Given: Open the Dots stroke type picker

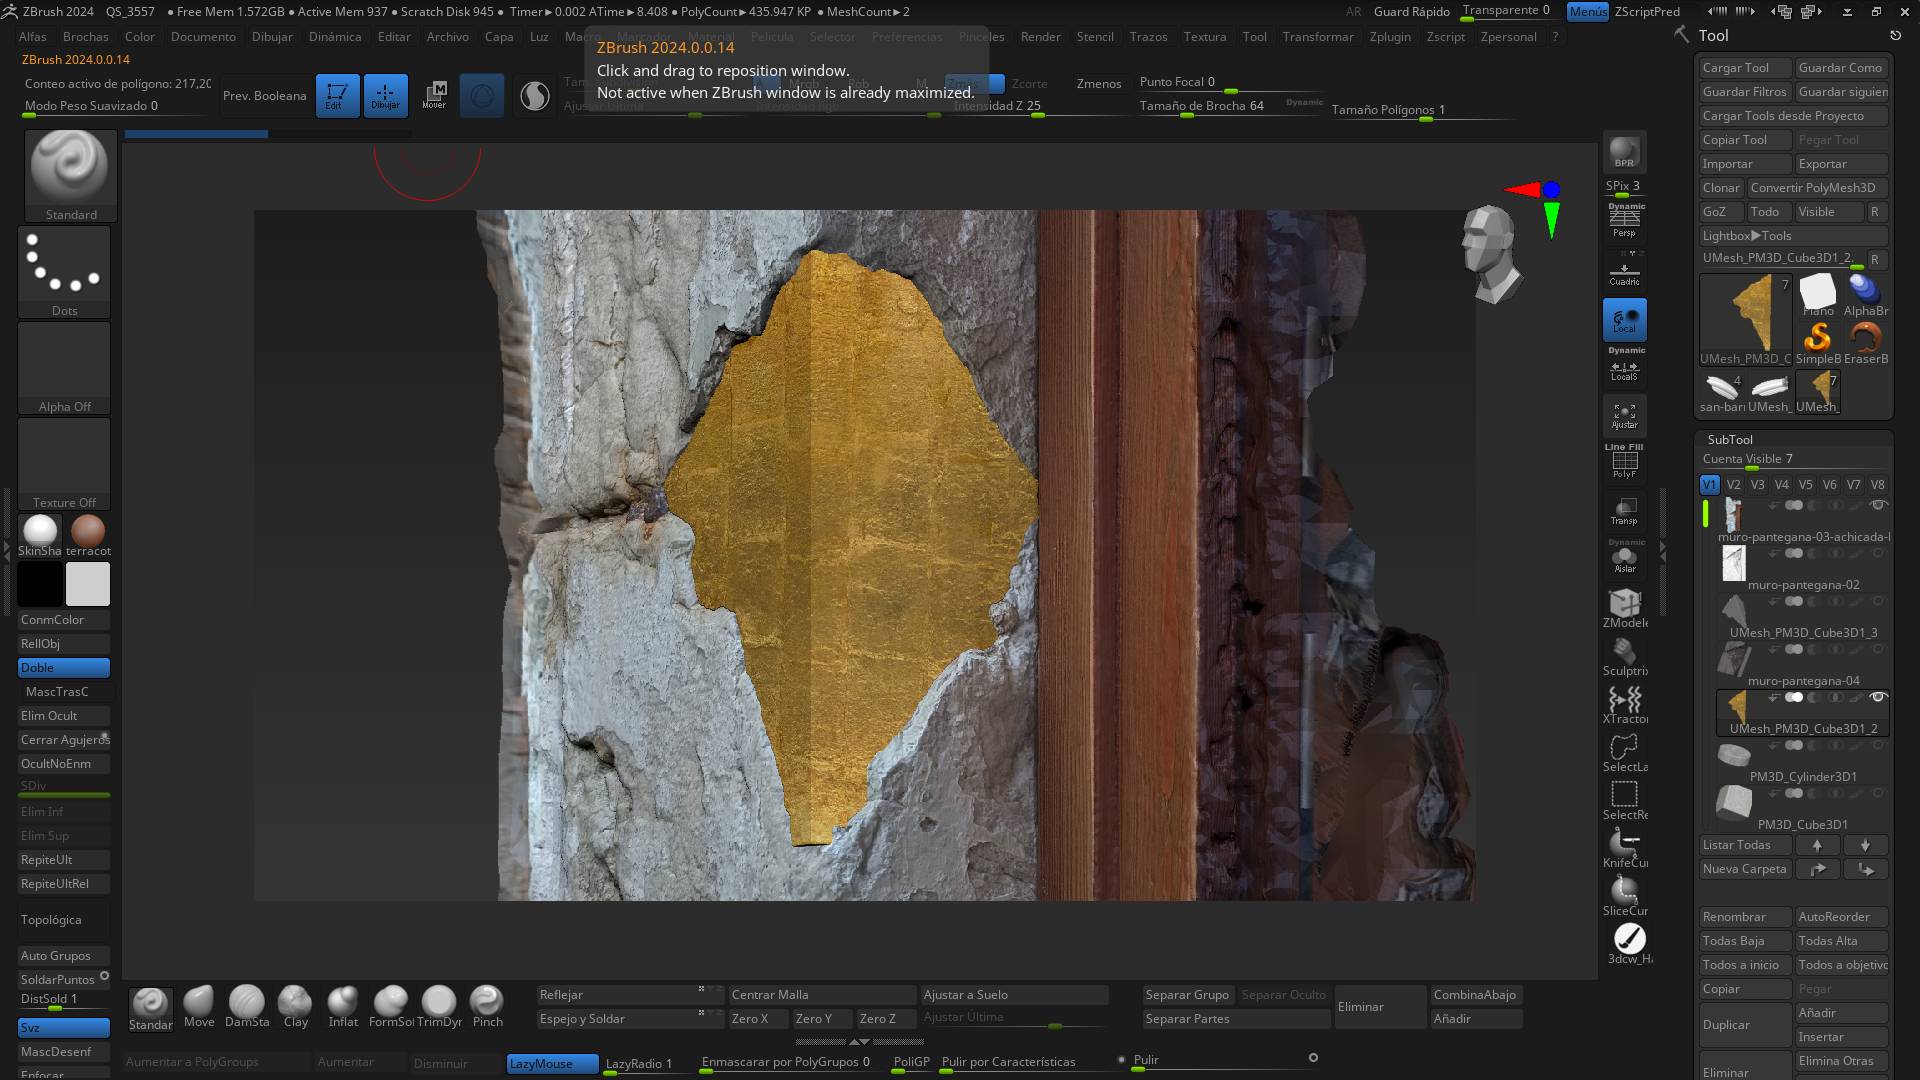Looking at the screenshot, I should click(x=64, y=268).
